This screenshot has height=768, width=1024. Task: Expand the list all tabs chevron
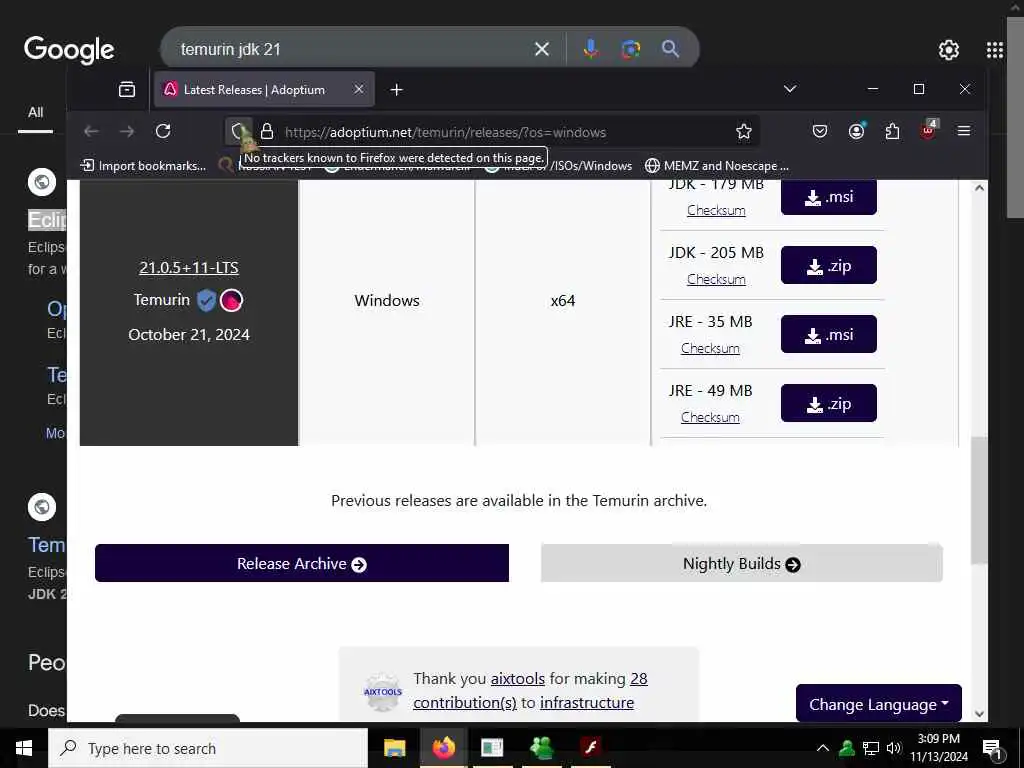pos(790,89)
